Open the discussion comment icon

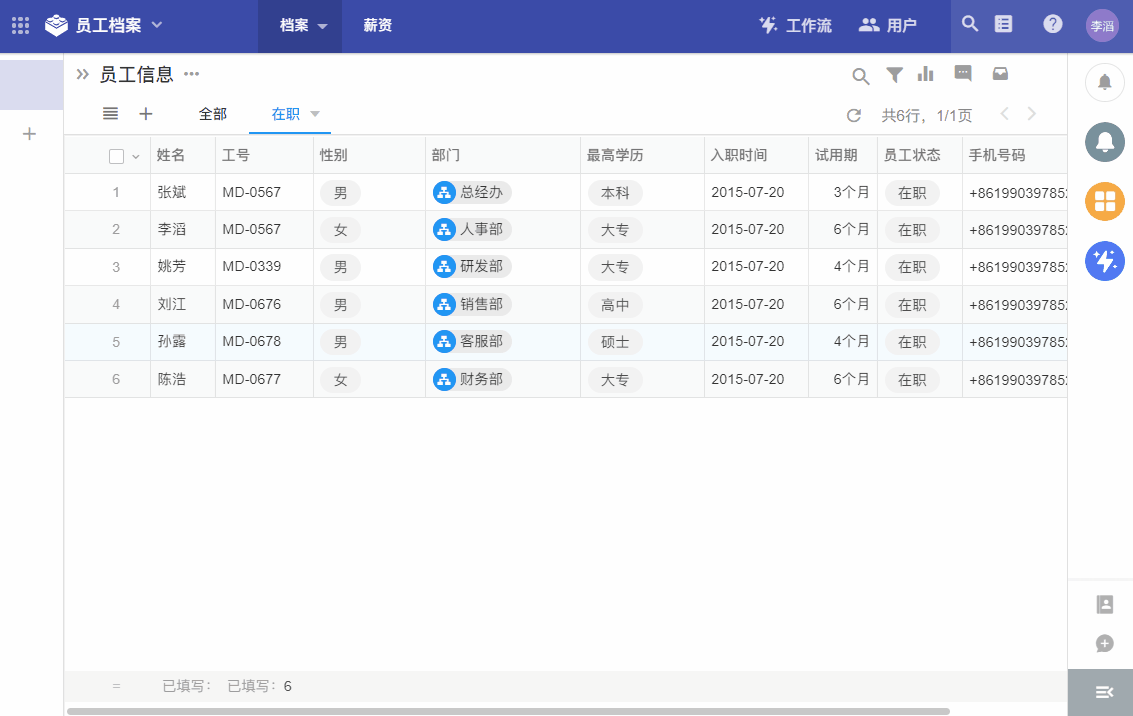(963, 74)
